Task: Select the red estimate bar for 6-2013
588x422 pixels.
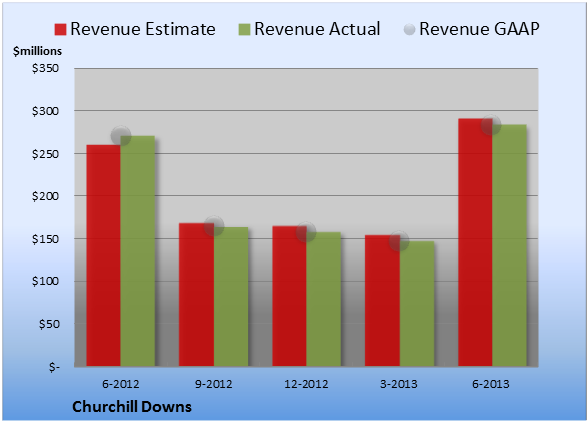Action: (475, 242)
